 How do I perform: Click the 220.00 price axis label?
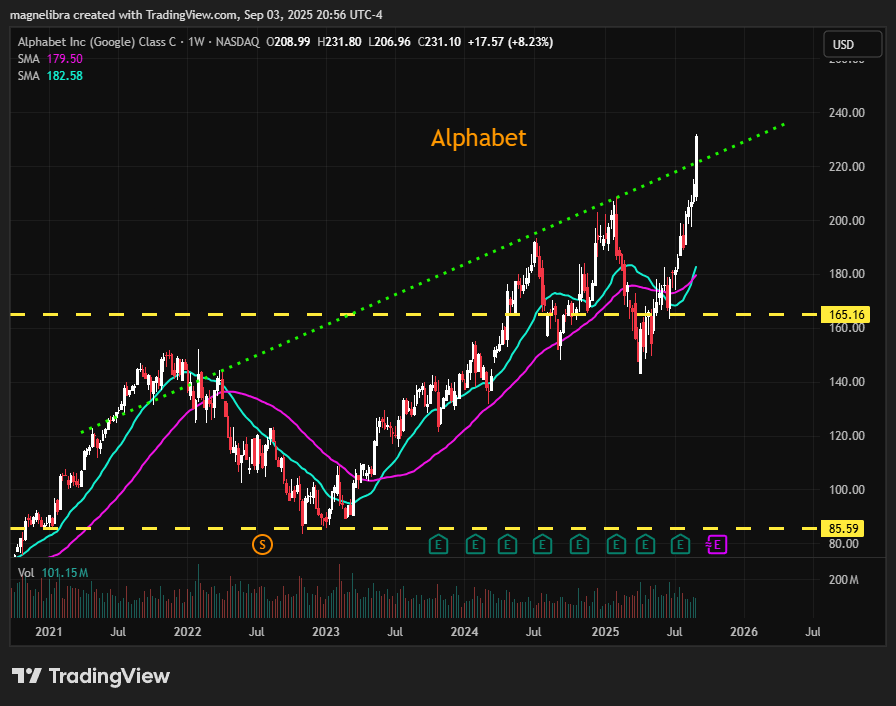[847, 167]
